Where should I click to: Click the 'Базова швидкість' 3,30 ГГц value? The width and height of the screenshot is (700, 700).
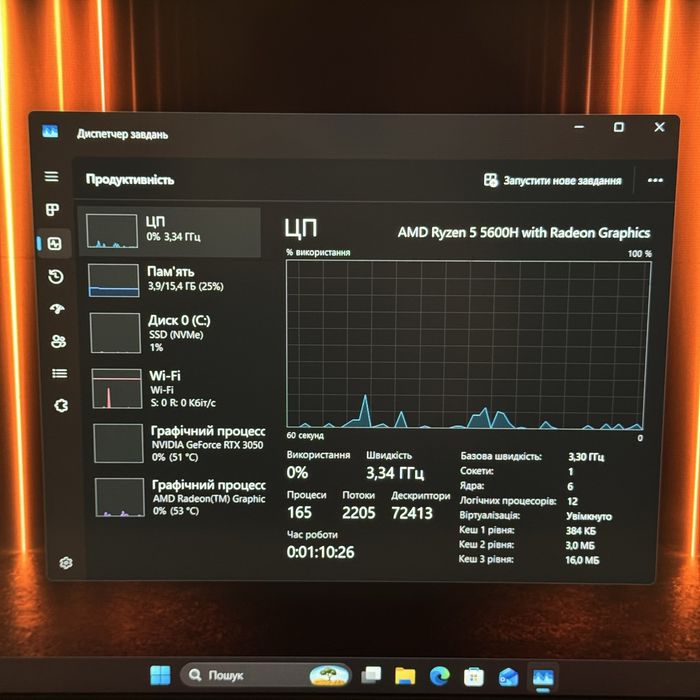click(586, 457)
